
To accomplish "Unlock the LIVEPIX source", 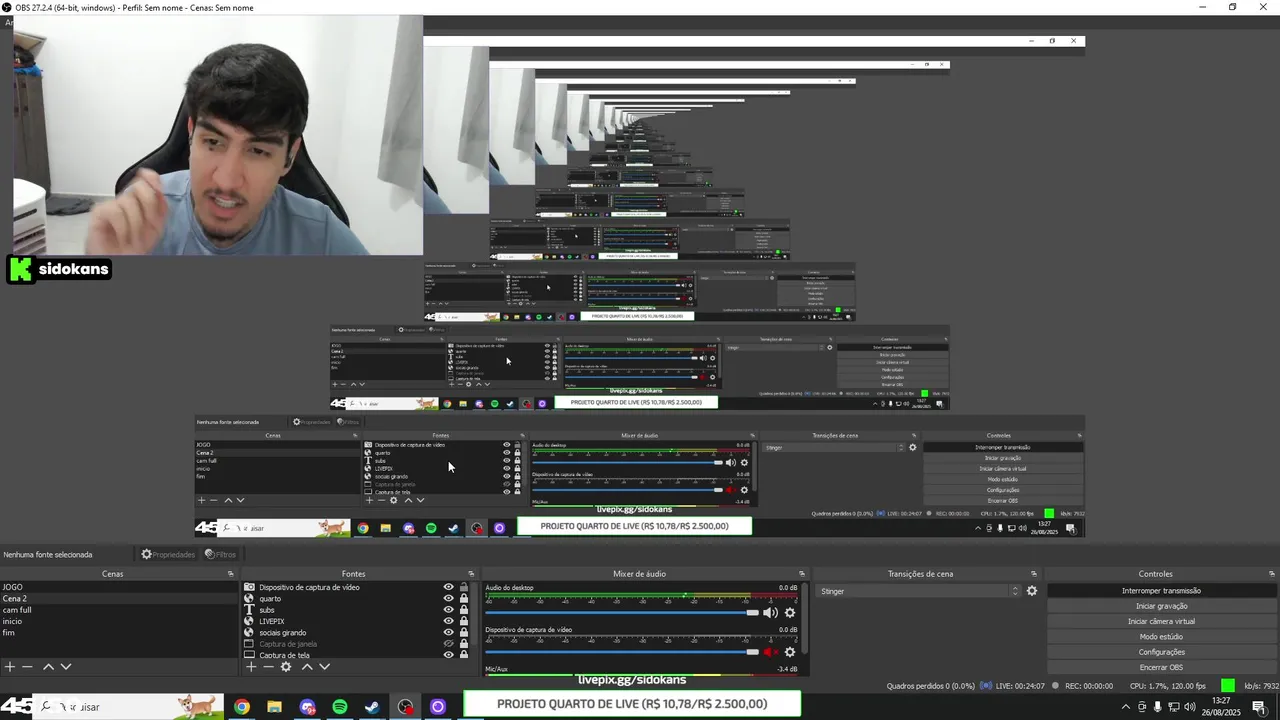I will (463, 621).
